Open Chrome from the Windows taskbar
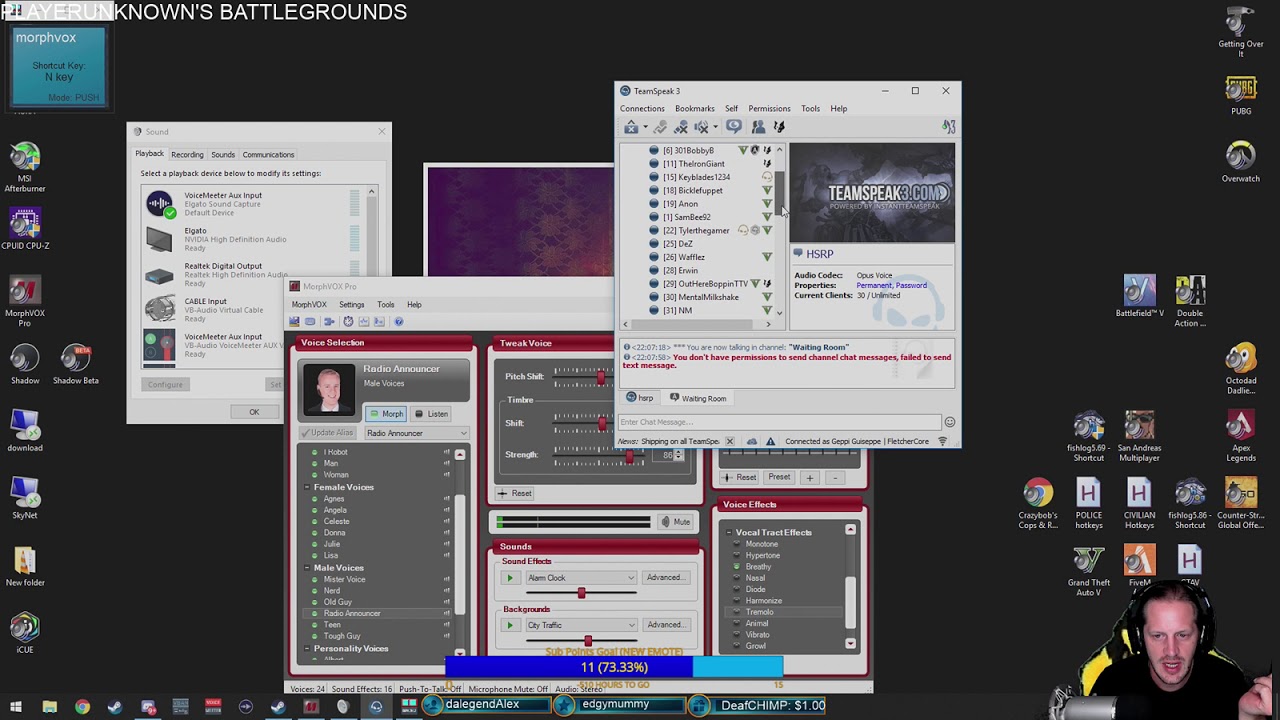Image resolution: width=1280 pixels, height=720 pixels. point(82,707)
